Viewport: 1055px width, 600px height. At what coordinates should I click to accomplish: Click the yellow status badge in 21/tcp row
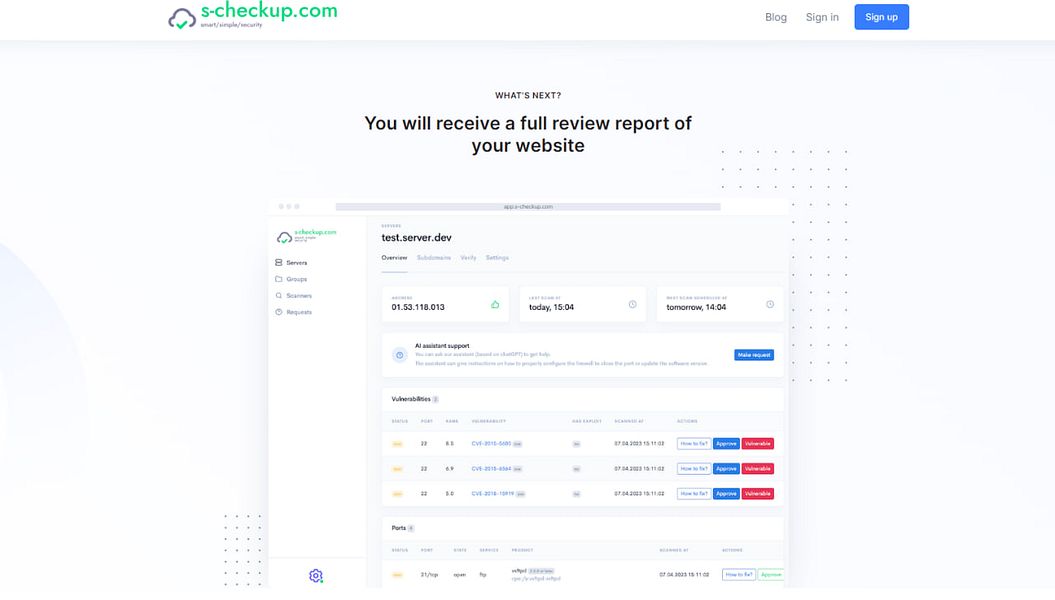(x=398, y=575)
